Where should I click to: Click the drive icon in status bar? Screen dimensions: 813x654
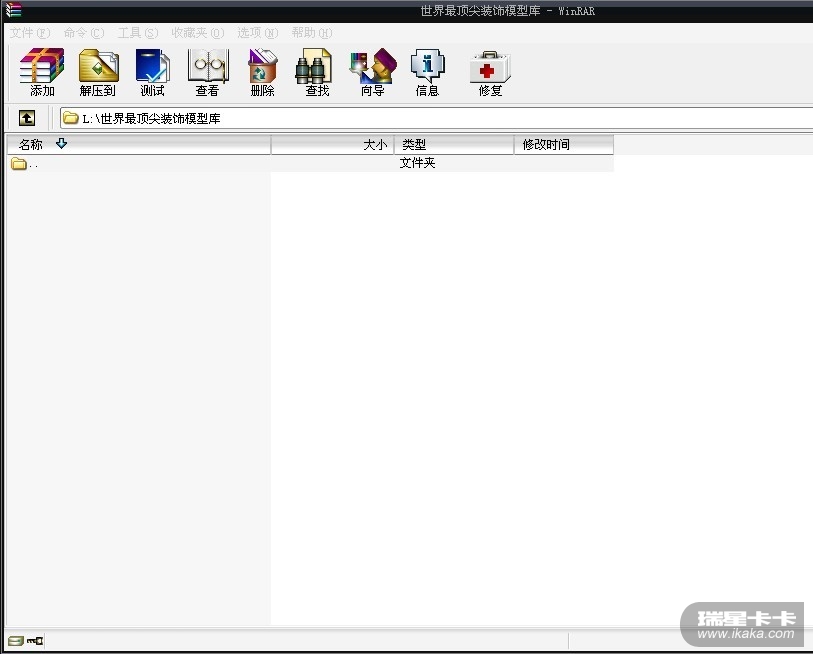[x=16, y=641]
